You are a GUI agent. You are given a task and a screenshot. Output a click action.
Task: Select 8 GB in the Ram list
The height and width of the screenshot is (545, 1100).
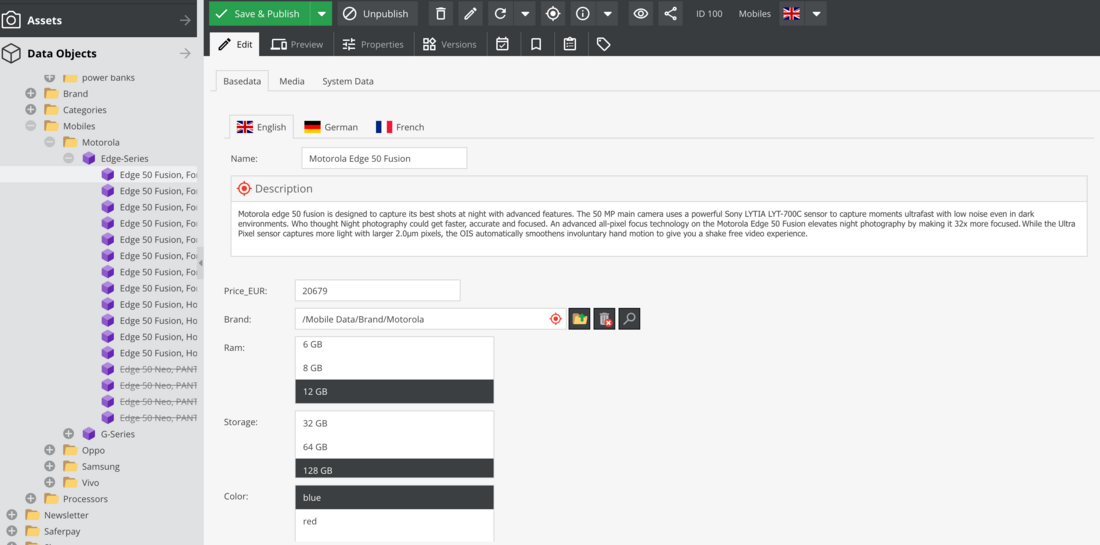(394, 368)
